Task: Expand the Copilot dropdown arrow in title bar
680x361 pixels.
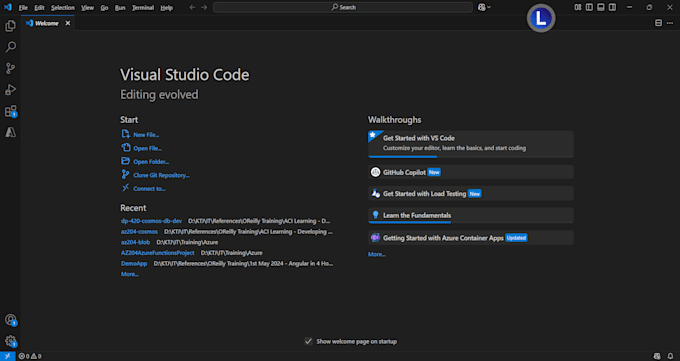Action: 489,7
